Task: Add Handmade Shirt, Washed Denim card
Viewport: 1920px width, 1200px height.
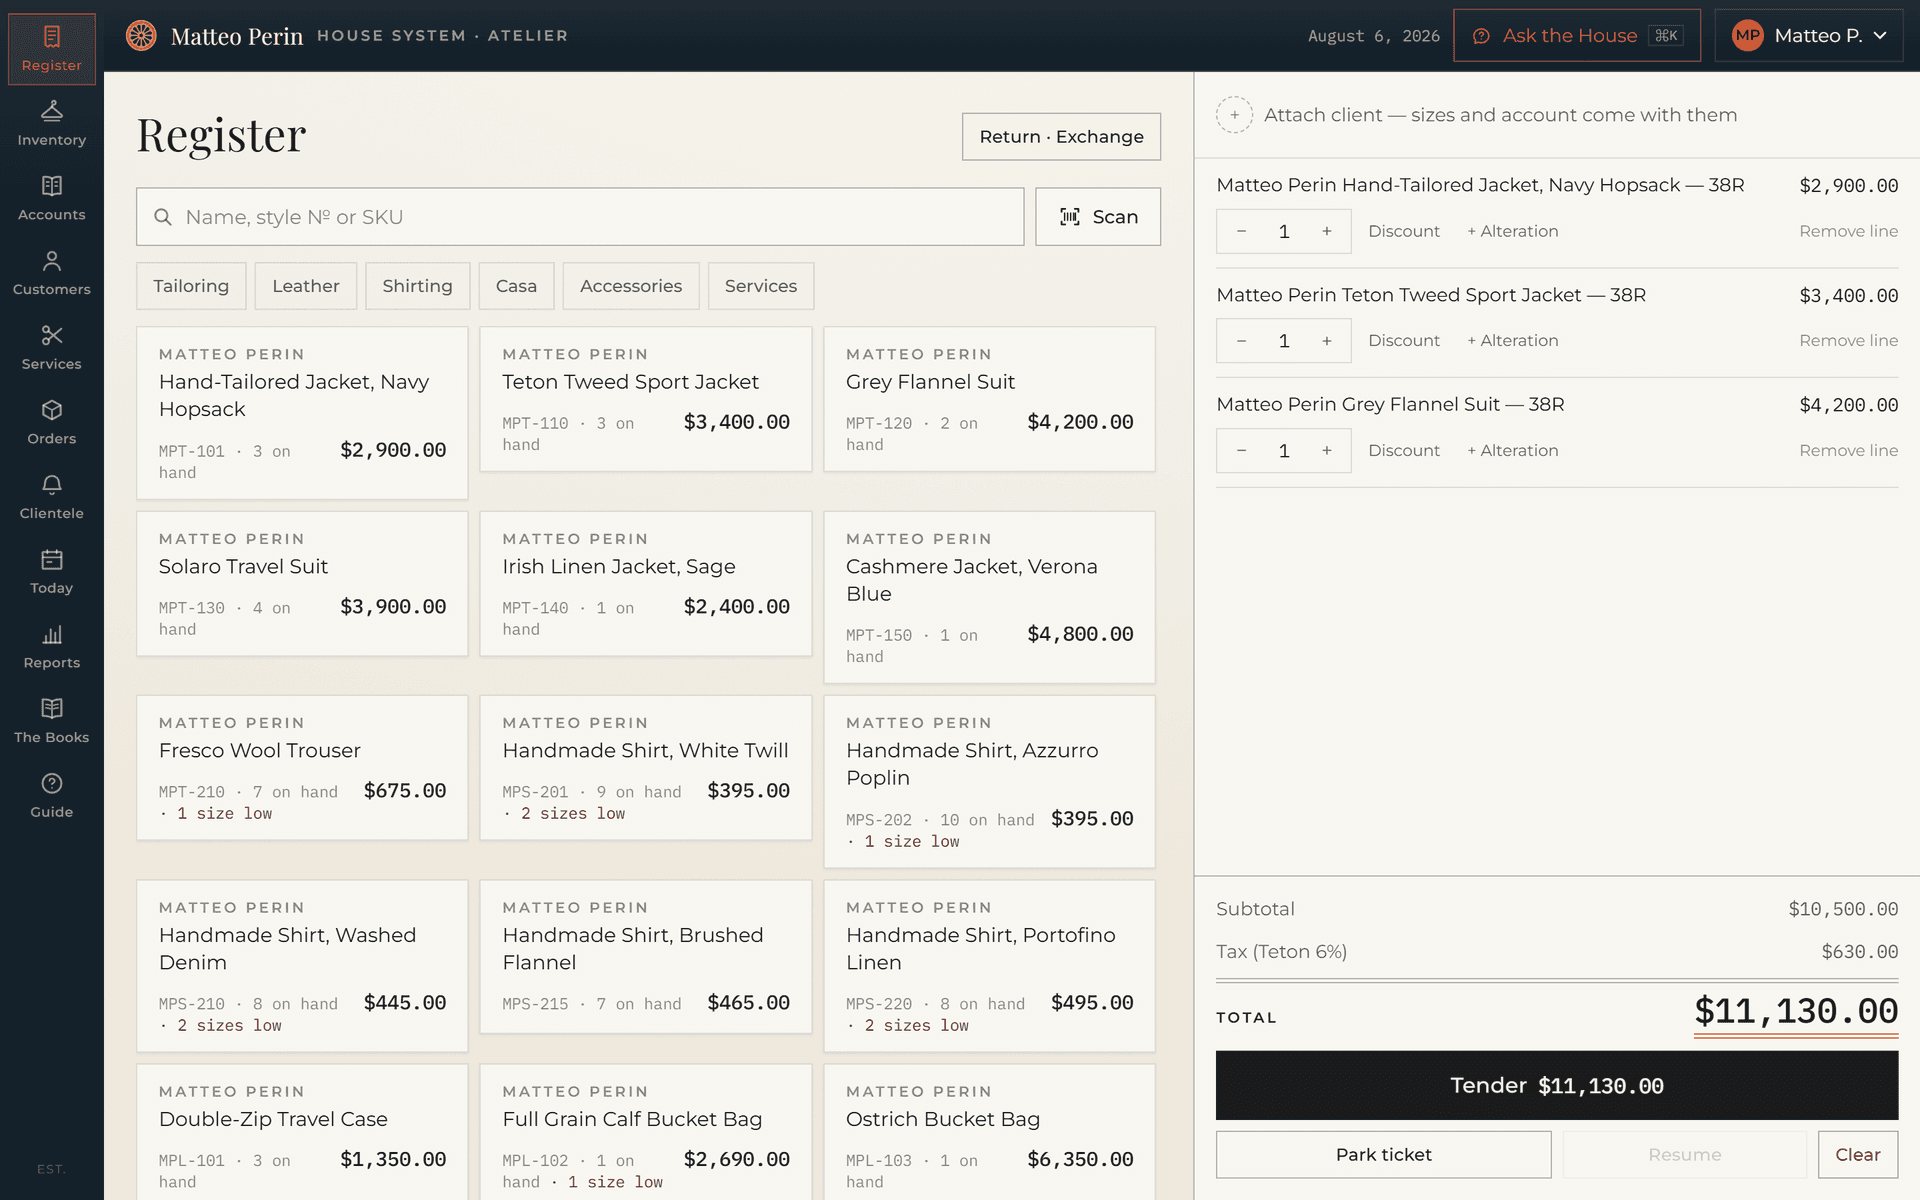Action: [302, 966]
